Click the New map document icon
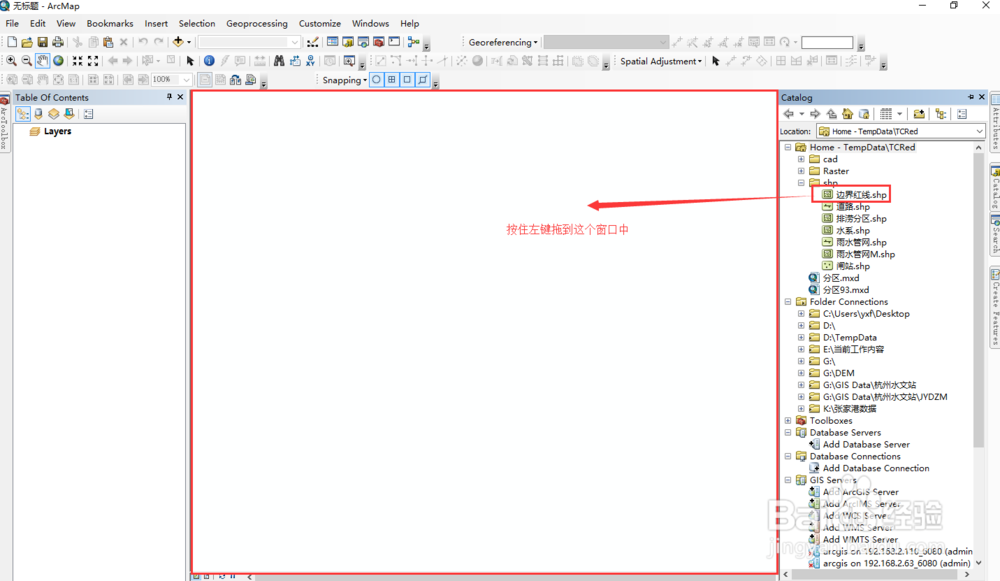1000x581 pixels. [11, 42]
